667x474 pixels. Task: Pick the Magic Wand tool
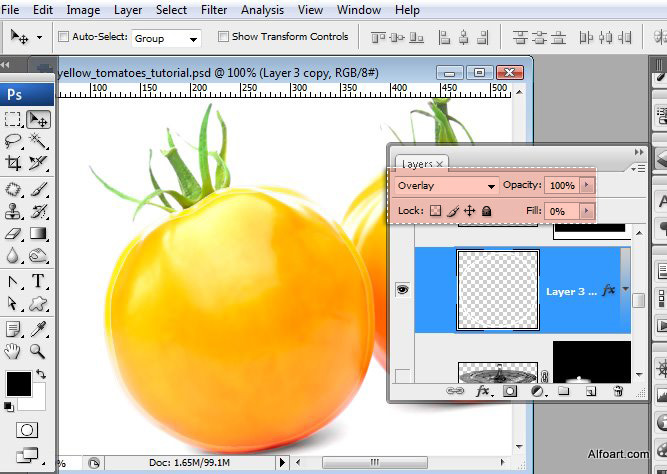[x=38, y=141]
